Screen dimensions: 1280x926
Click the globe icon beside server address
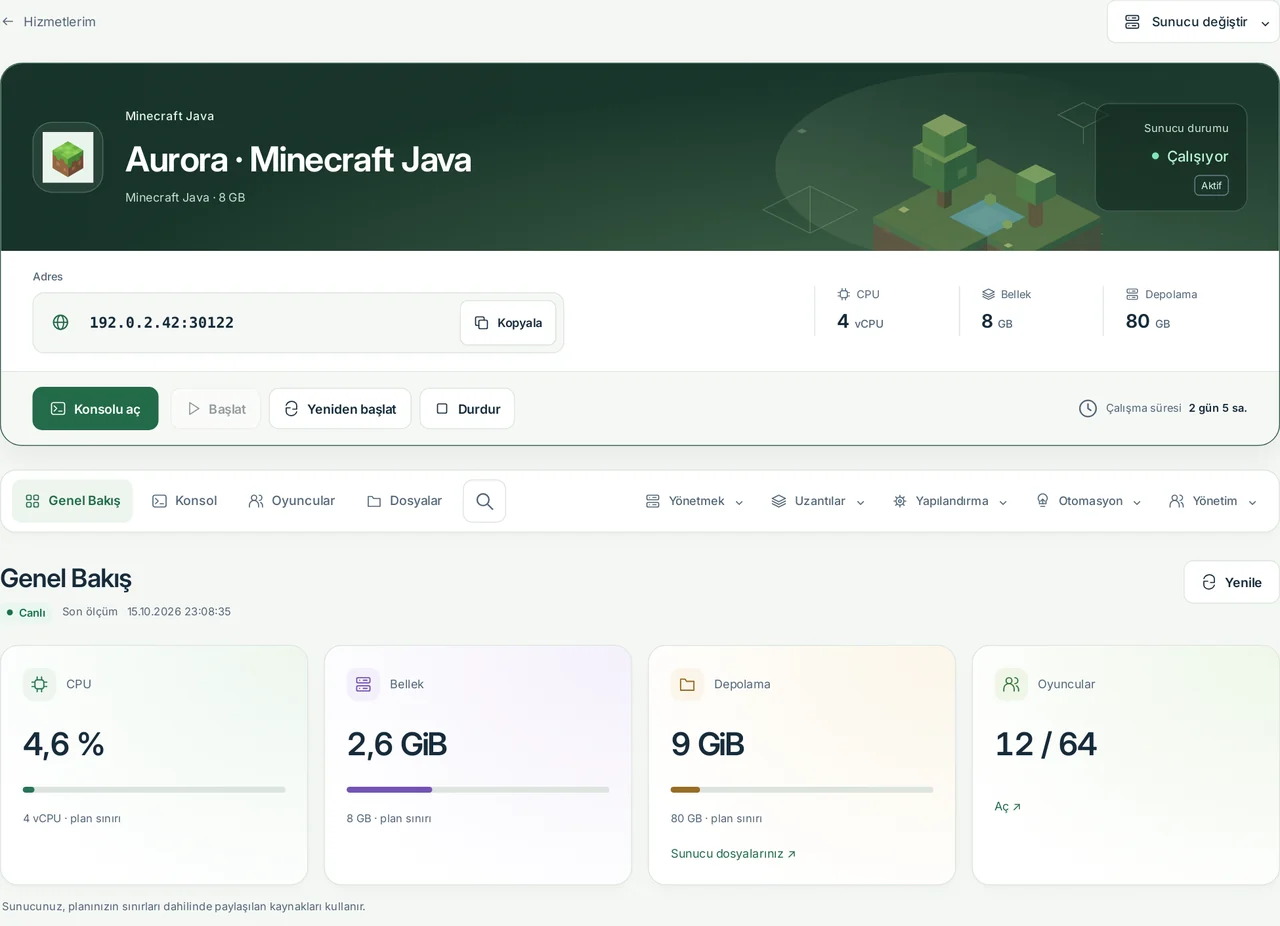pos(61,322)
